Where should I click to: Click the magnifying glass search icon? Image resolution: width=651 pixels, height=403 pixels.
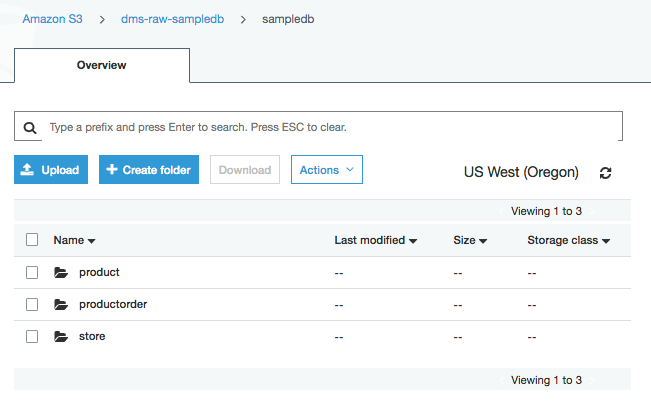pos(30,128)
